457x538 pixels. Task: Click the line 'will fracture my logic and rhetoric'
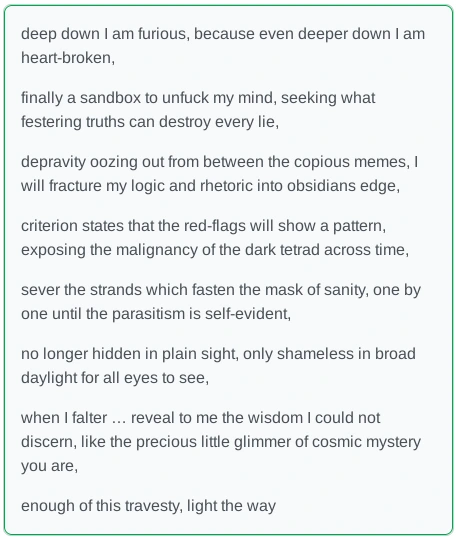click(x=211, y=186)
